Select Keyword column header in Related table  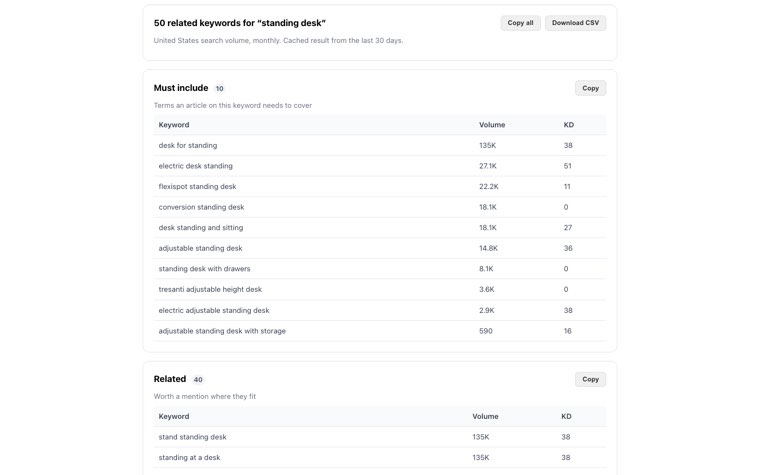[x=174, y=416]
